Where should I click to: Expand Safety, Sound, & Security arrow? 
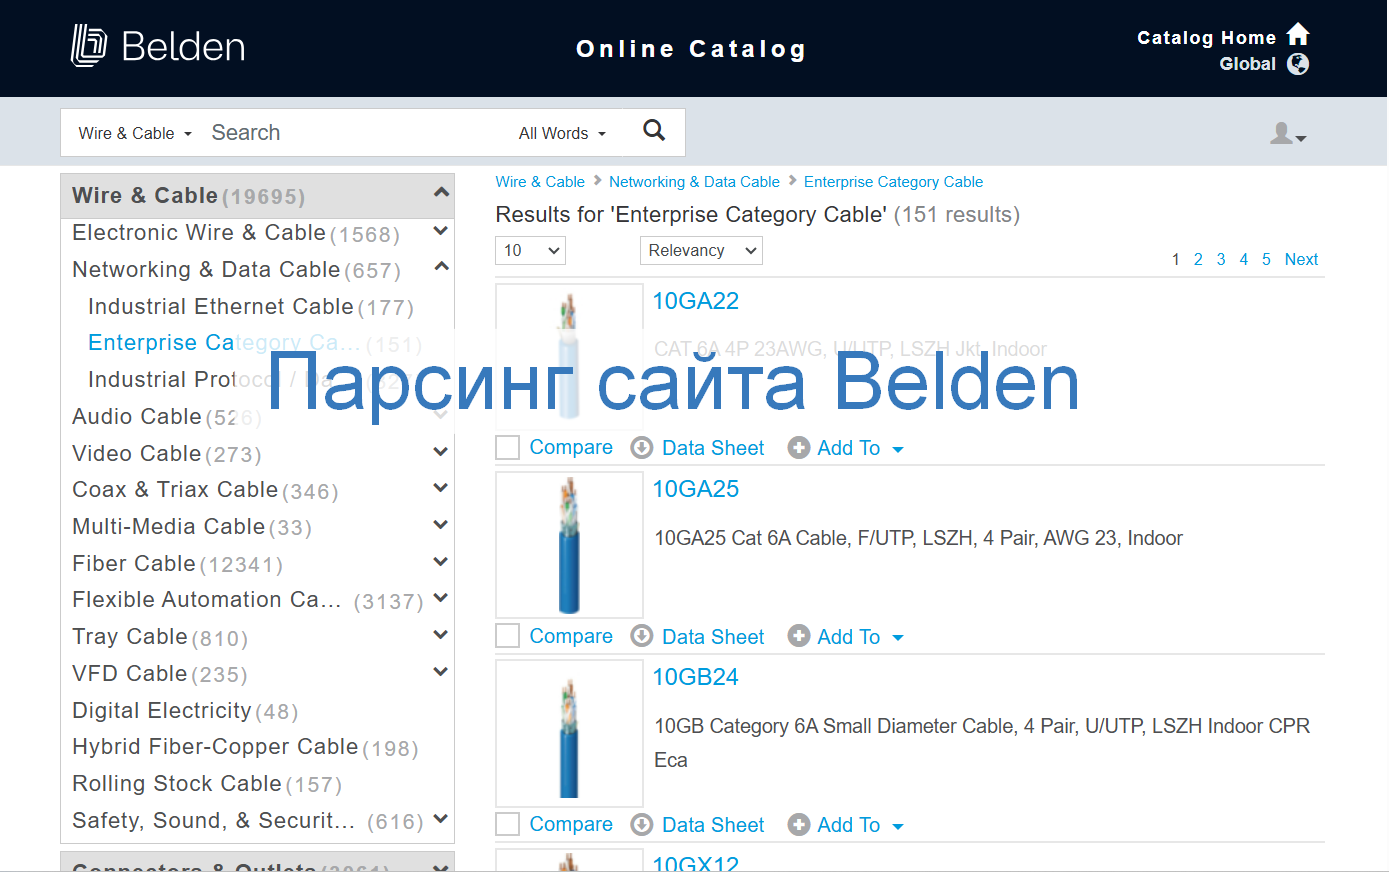click(x=440, y=819)
